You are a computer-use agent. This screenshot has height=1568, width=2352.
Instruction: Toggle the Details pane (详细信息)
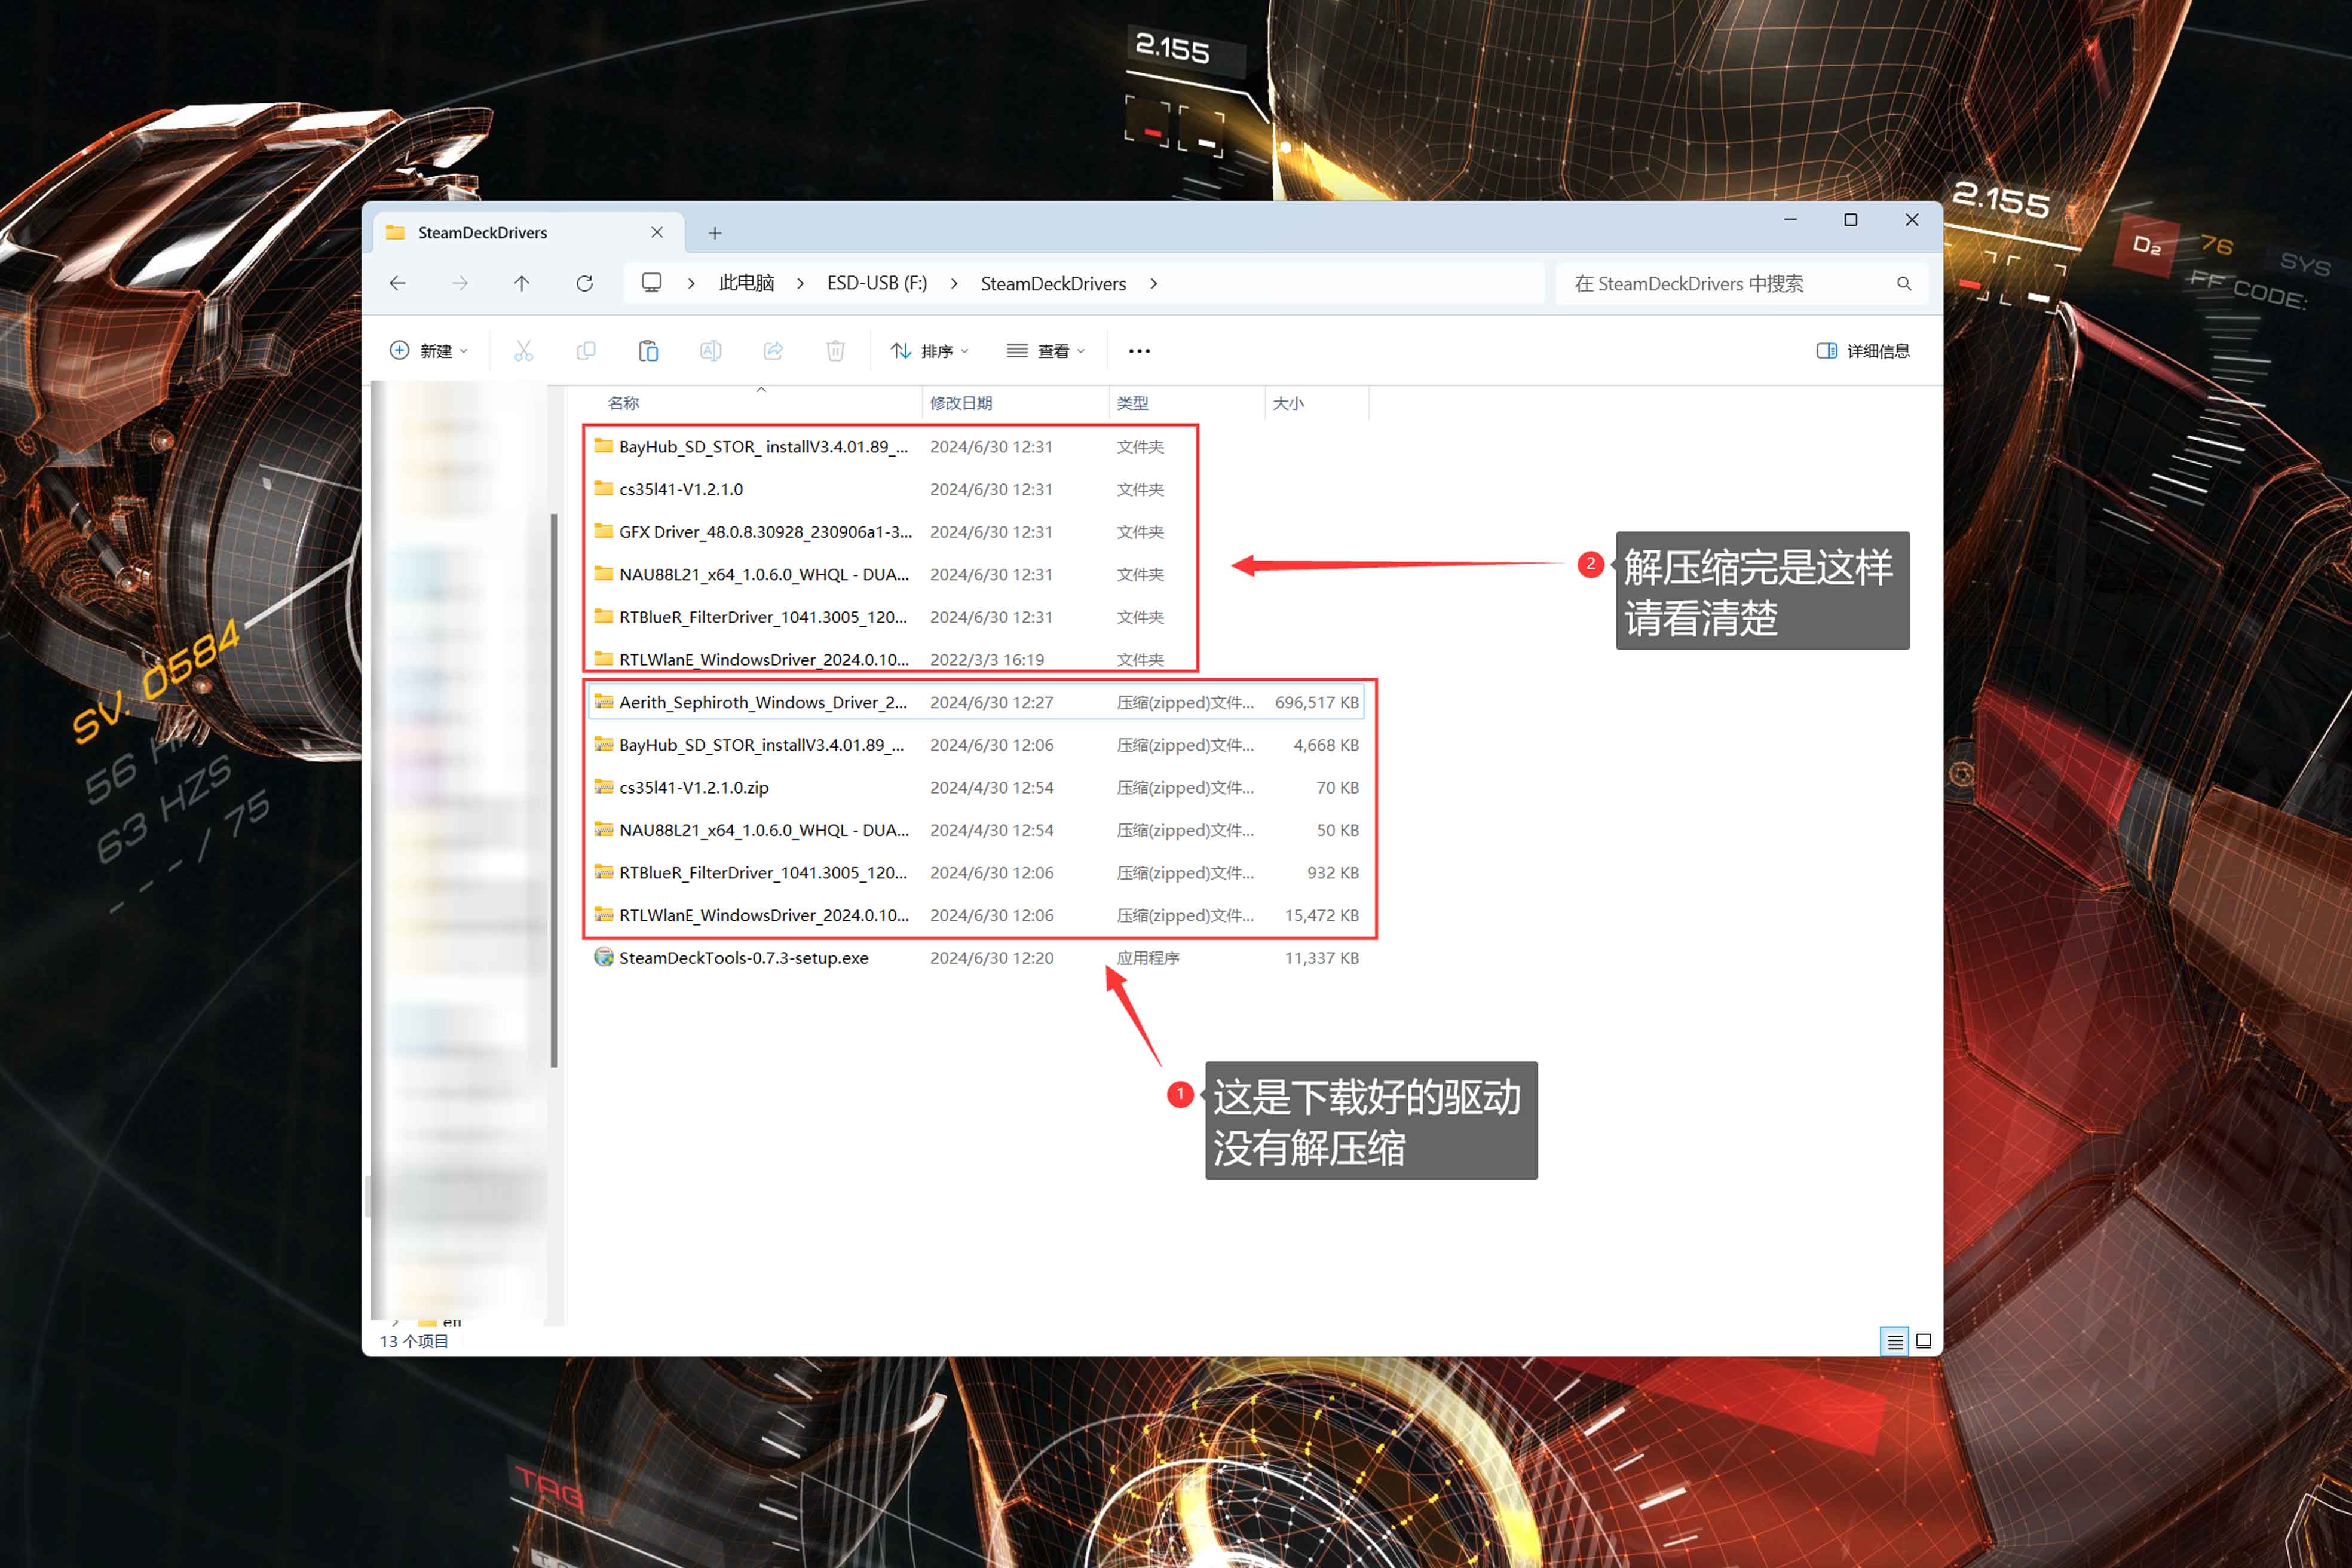(1862, 351)
